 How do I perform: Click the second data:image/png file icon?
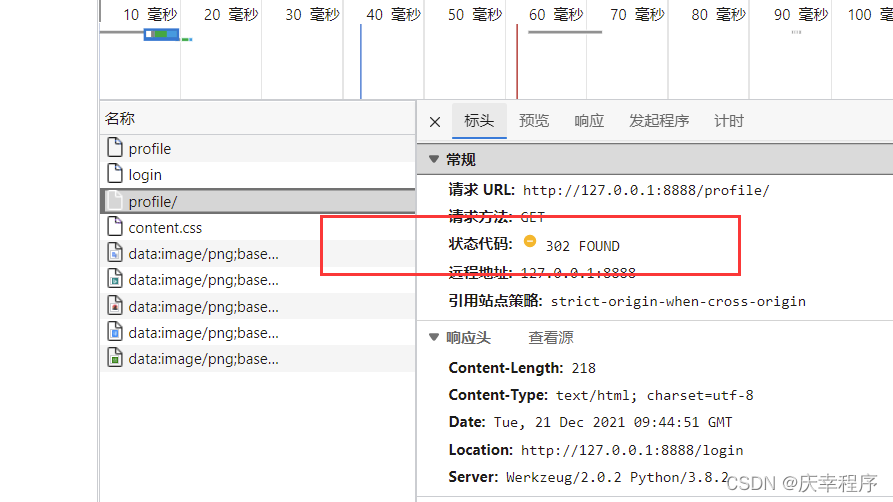click(x=115, y=279)
